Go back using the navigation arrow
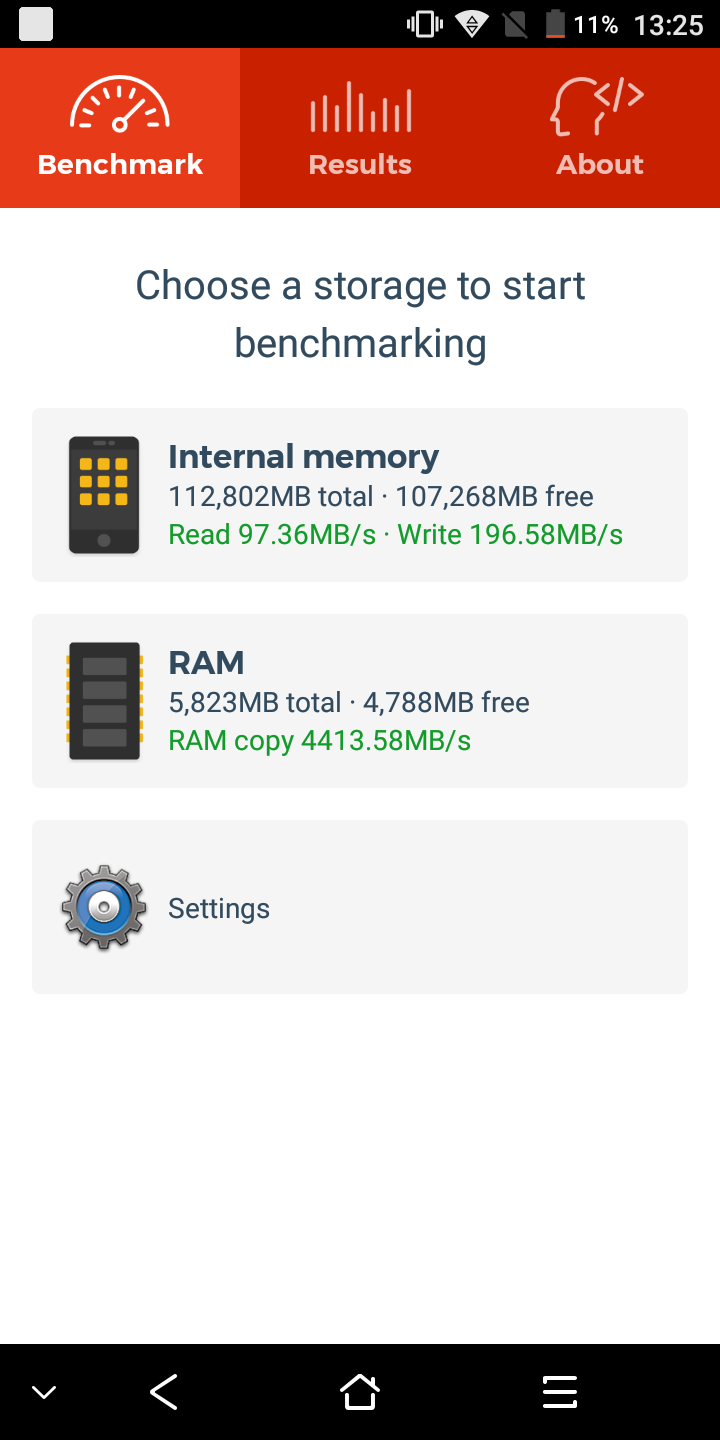Viewport: 720px width, 1440px height. click(163, 1392)
